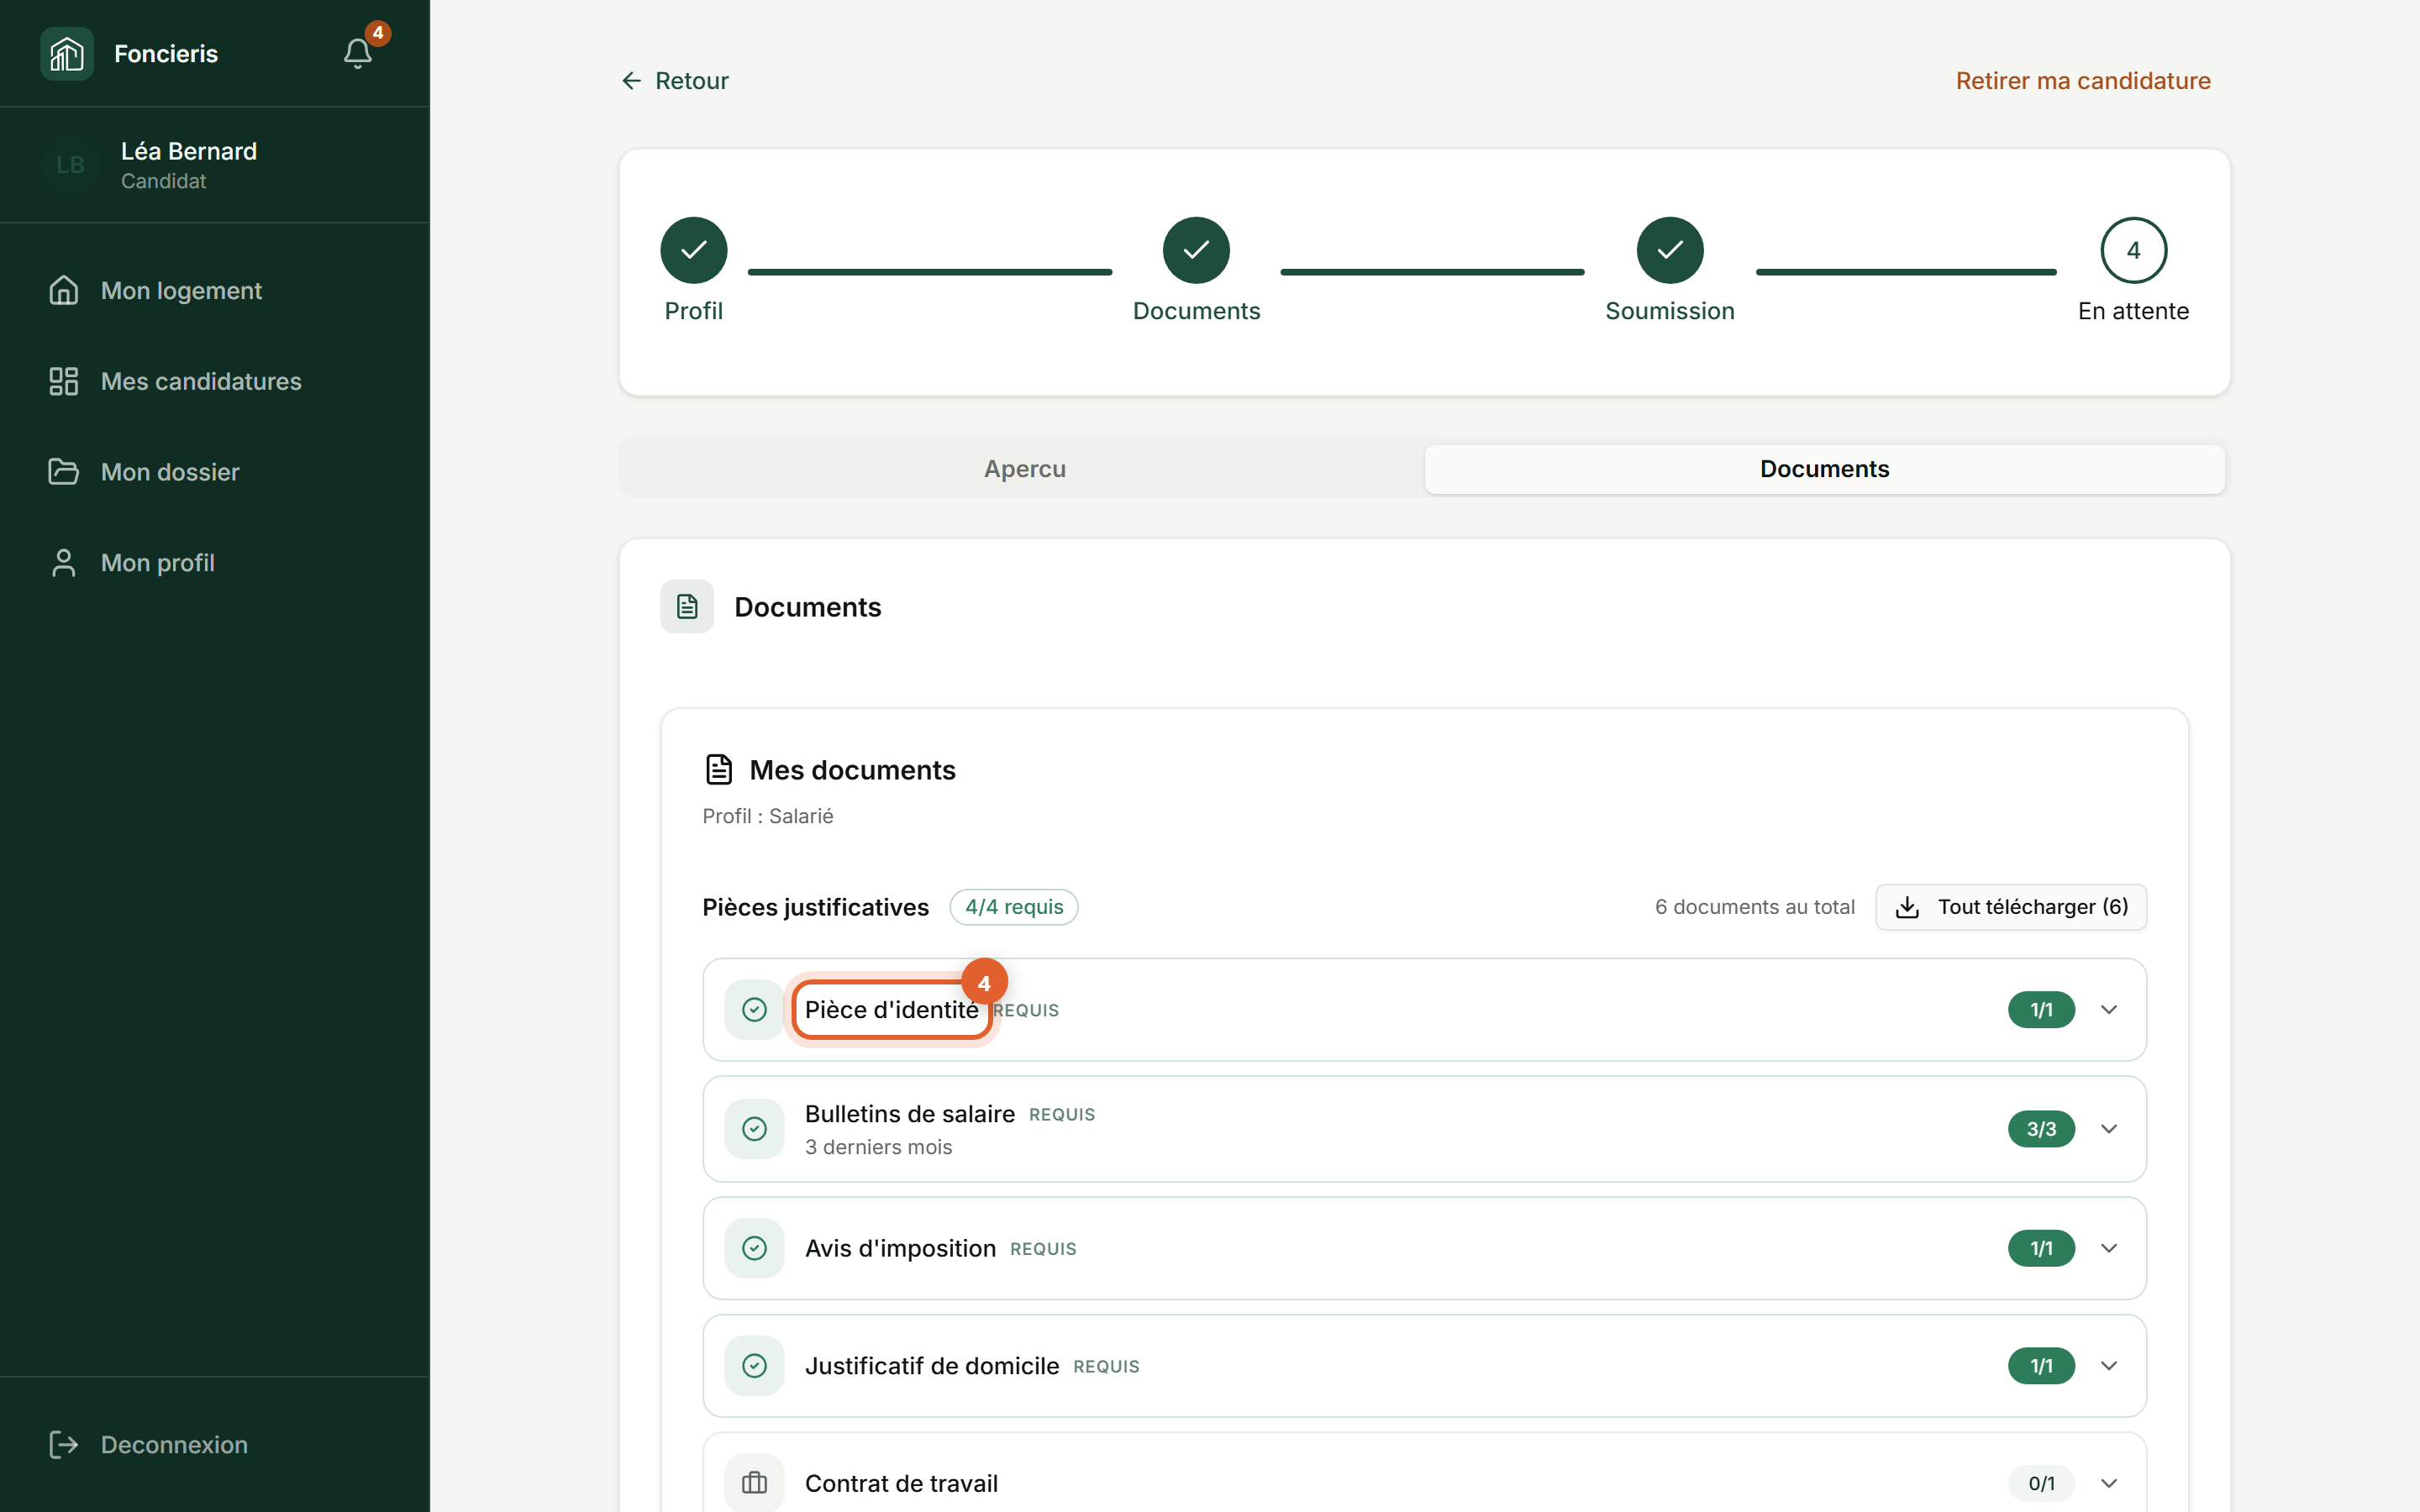This screenshot has width=2420, height=1512.
Task: Click the home icon beside Mon logement
Action: (x=64, y=291)
